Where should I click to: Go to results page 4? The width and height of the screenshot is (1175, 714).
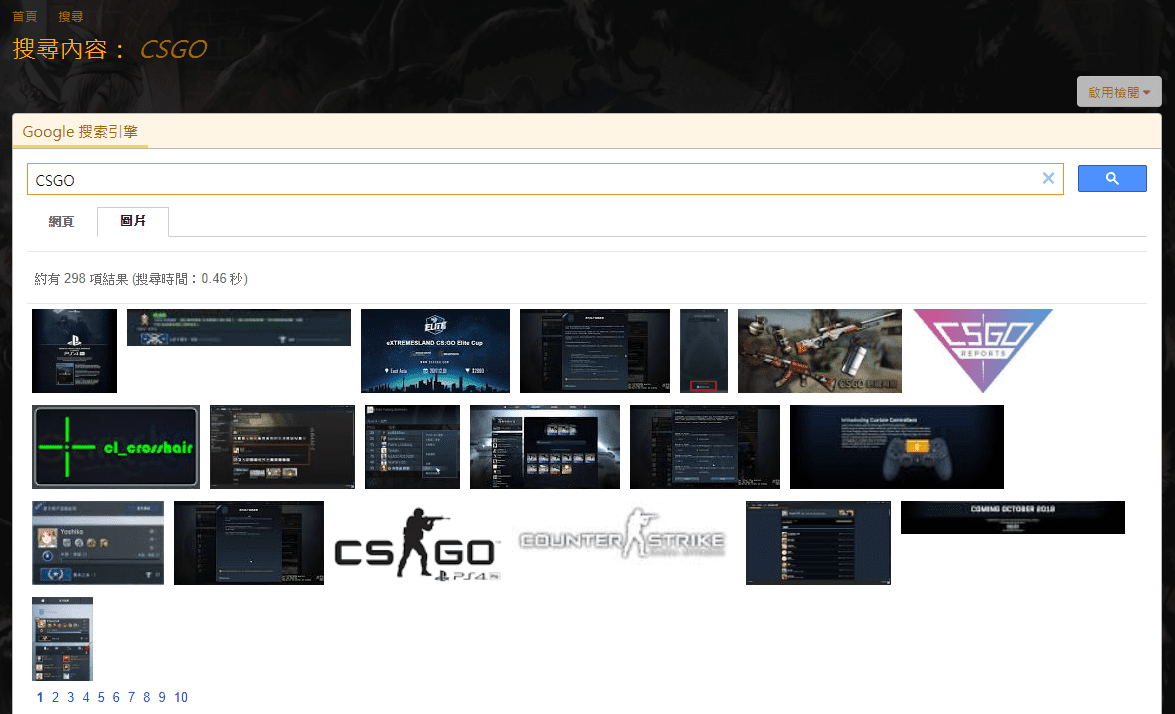point(86,698)
